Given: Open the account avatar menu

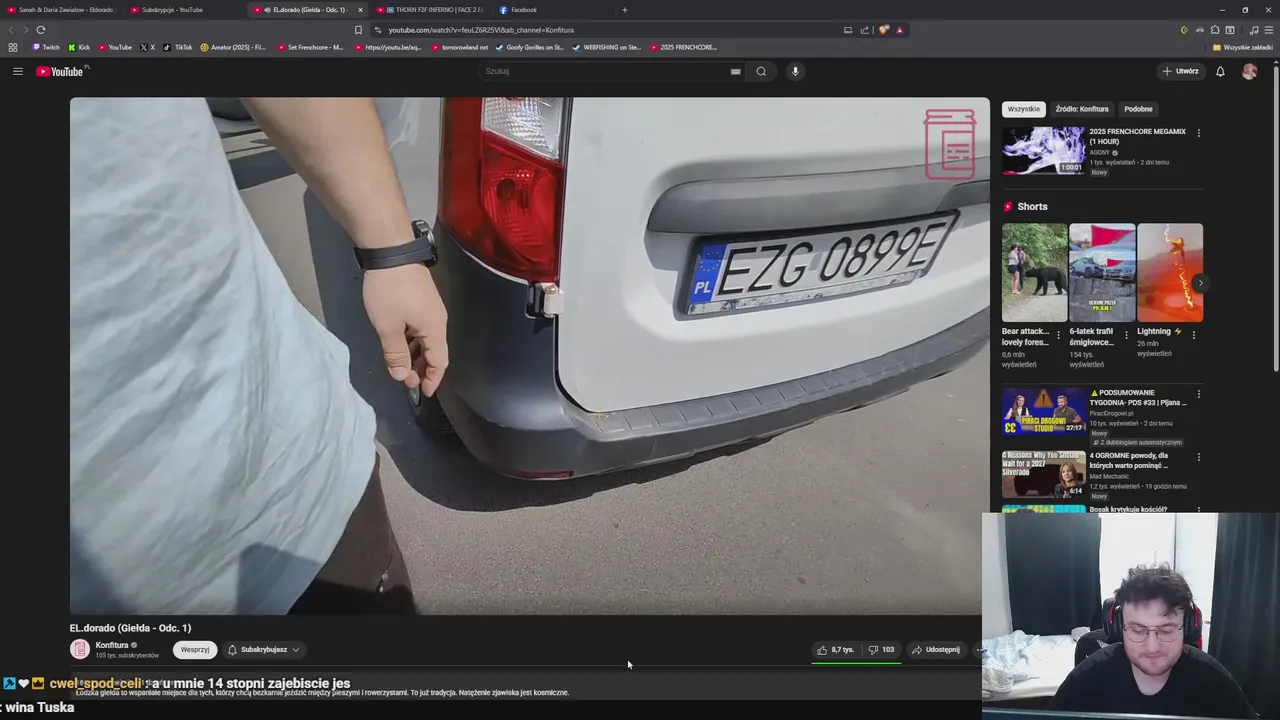Looking at the screenshot, I should pyautogui.click(x=1249, y=71).
